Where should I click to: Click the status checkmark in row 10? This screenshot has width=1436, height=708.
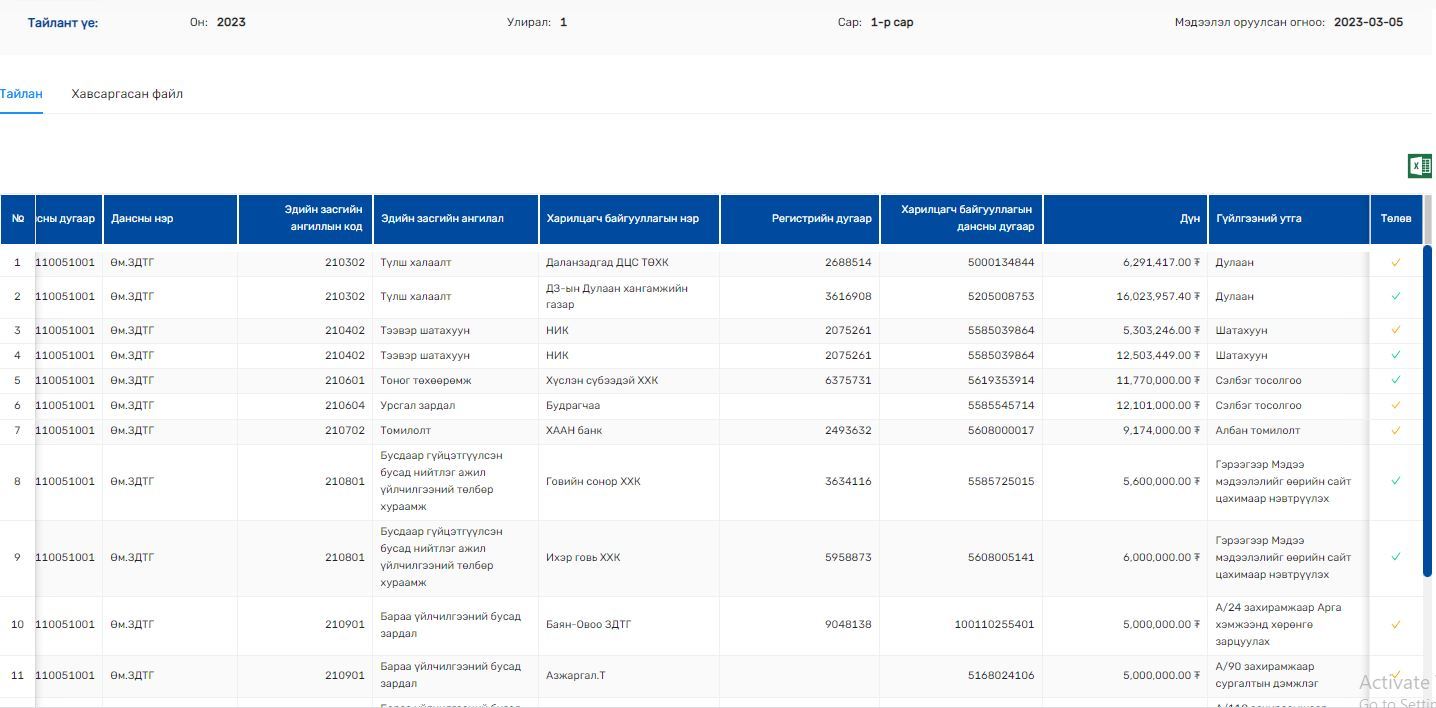pyautogui.click(x=1396, y=625)
